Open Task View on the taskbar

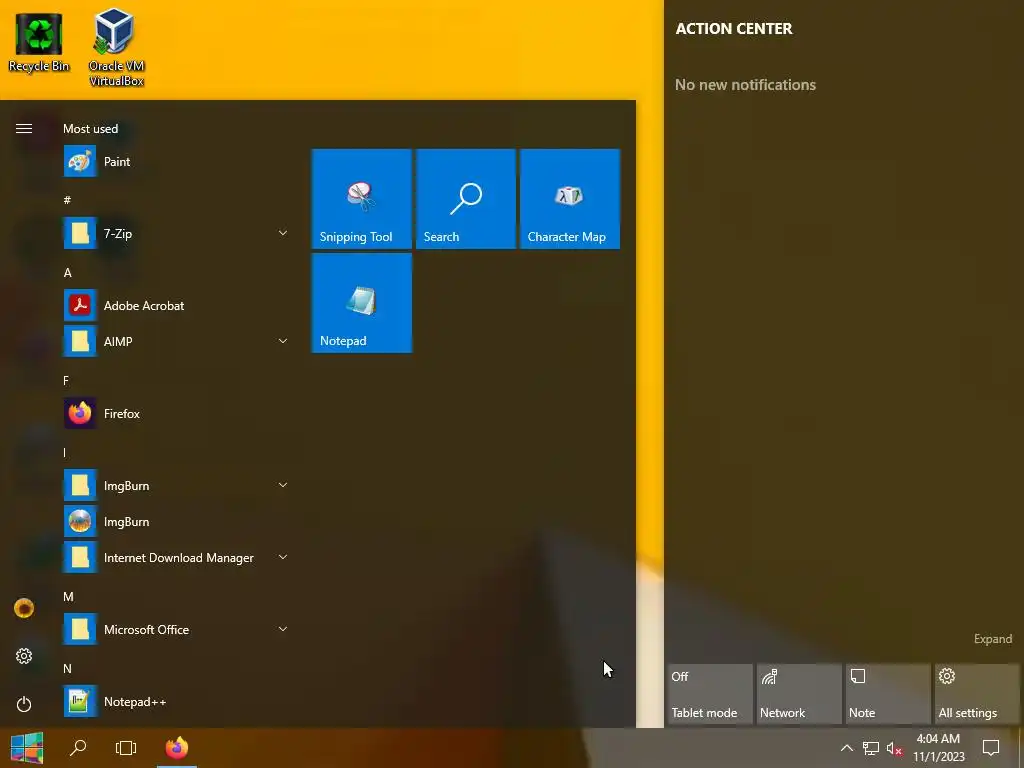[x=125, y=748]
